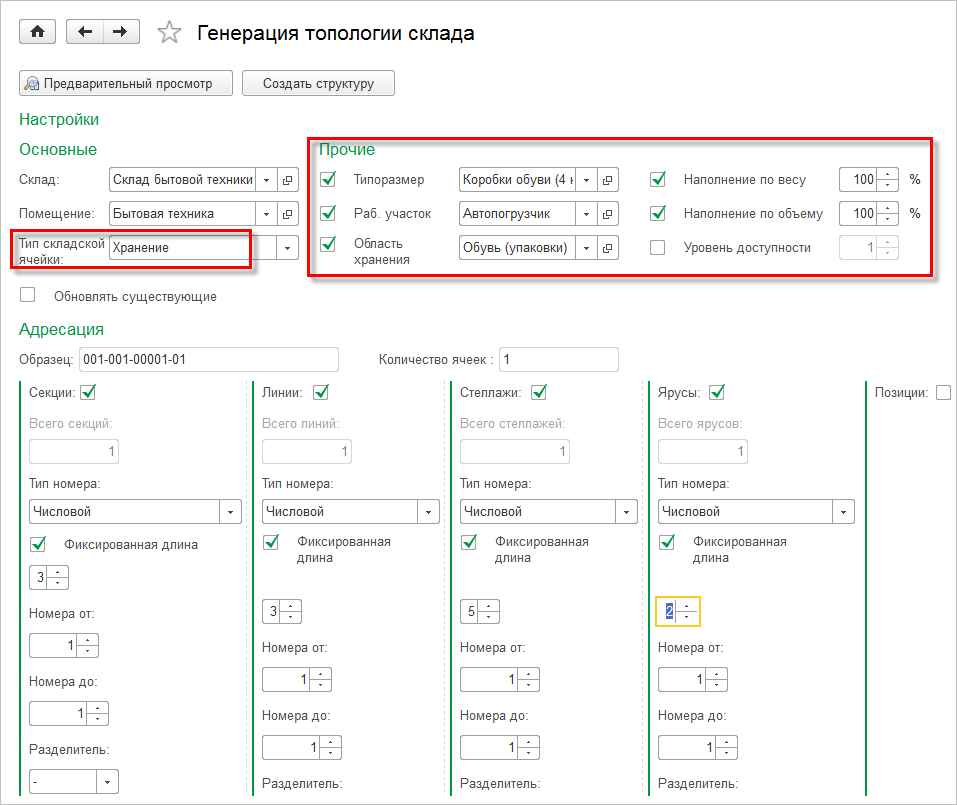The image size is (957, 805).
Task: Click the Образец input field
Action: 208,360
